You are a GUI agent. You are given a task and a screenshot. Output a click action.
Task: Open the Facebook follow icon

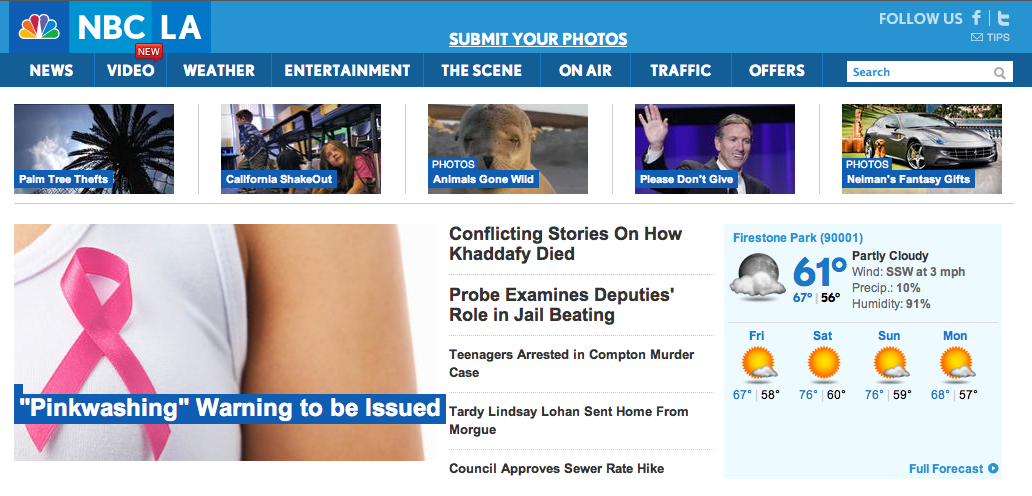point(977,18)
